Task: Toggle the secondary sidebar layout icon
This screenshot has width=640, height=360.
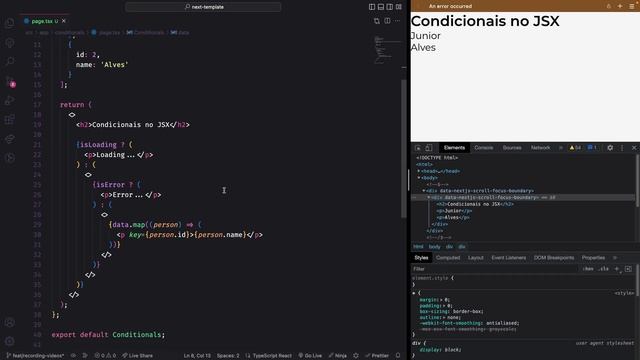Action: coord(390,7)
